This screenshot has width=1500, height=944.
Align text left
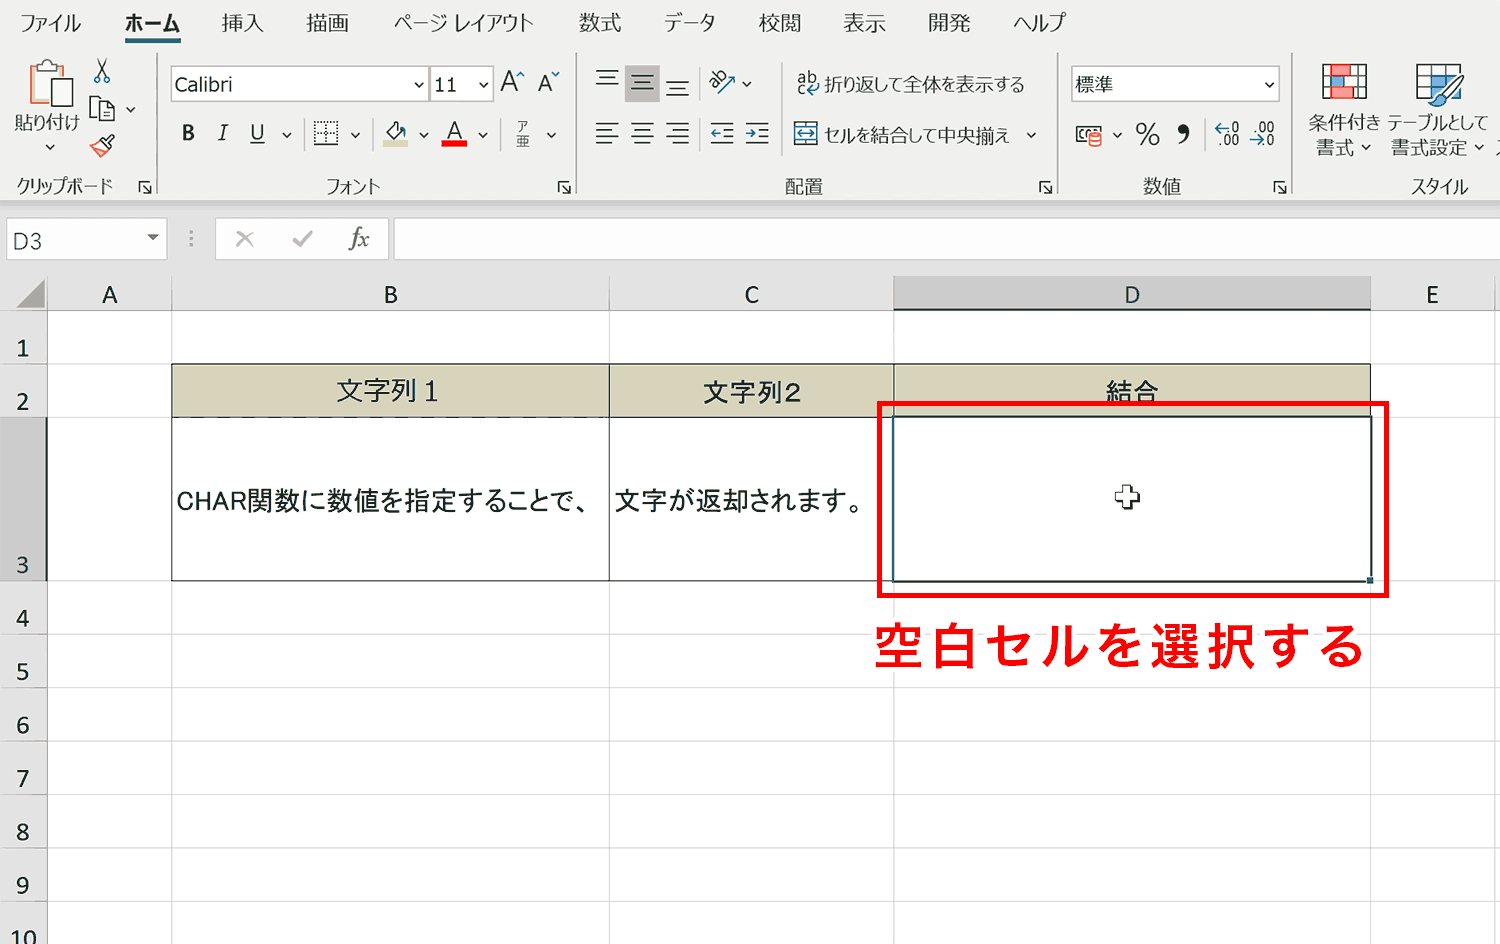(x=607, y=134)
